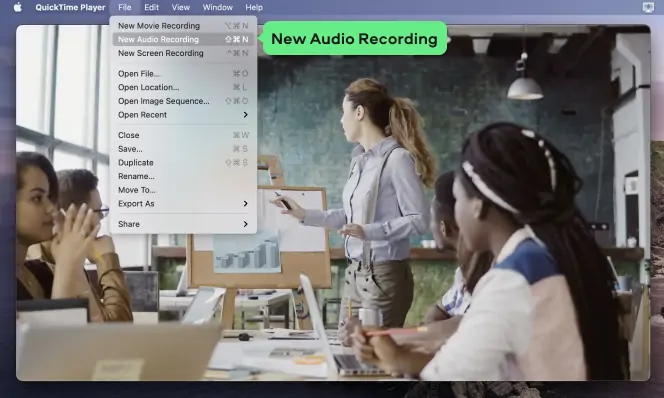Expand the Open Recent submenu arrow
Image resolution: width=664 pixels, height=398 pixels.
[x=246, y=115]
